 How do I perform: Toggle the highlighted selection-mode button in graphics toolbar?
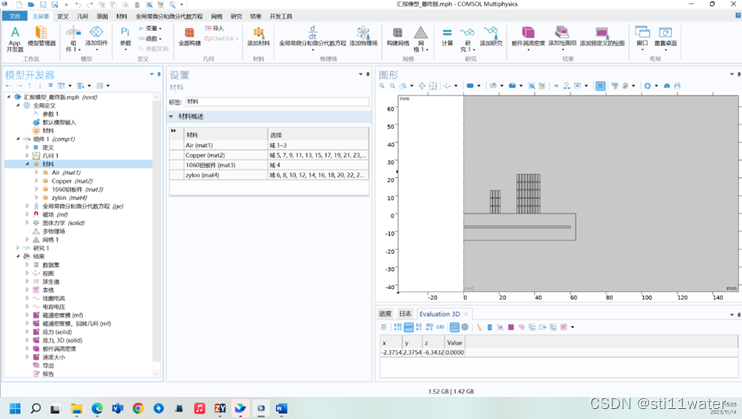point(600,86)
